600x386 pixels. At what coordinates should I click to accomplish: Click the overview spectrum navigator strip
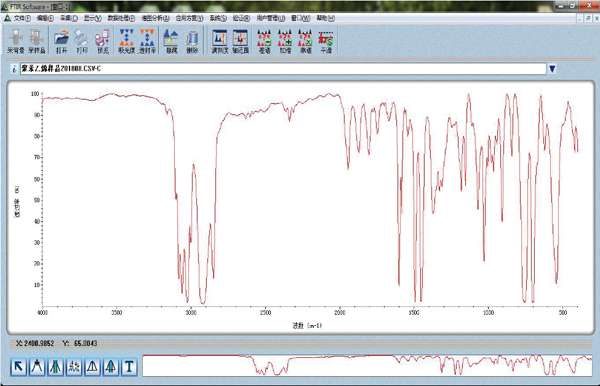point(367,365)
